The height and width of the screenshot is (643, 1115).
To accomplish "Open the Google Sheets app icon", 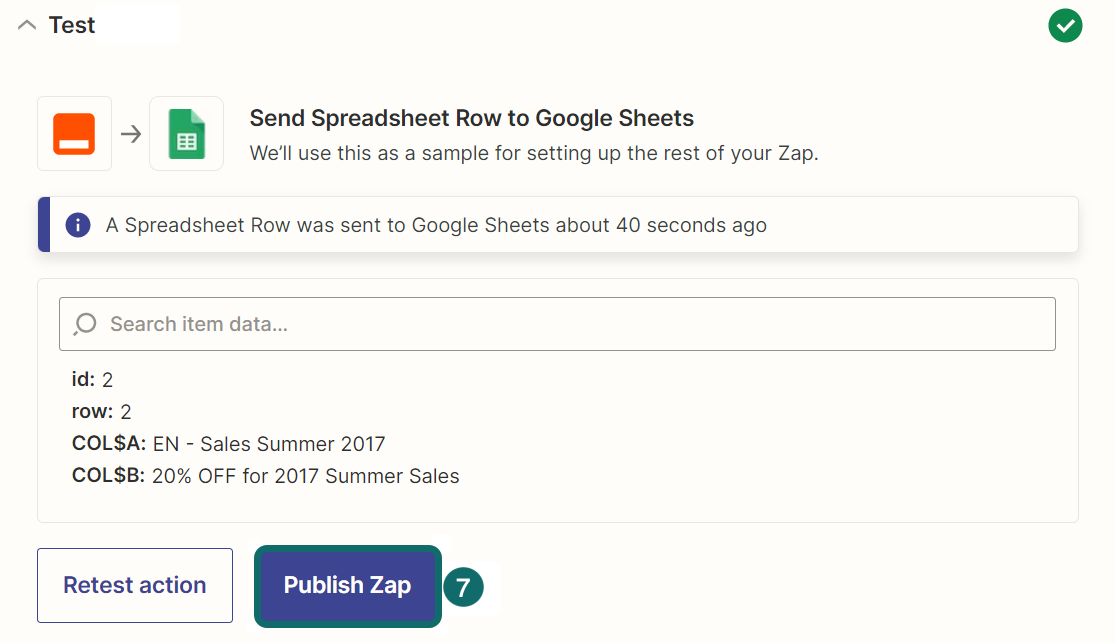I will (186, 133).
